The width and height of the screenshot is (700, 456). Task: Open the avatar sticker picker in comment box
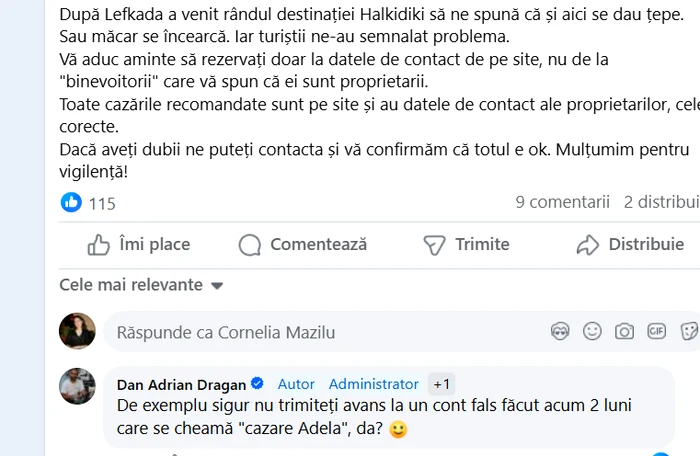coord(561,331)
